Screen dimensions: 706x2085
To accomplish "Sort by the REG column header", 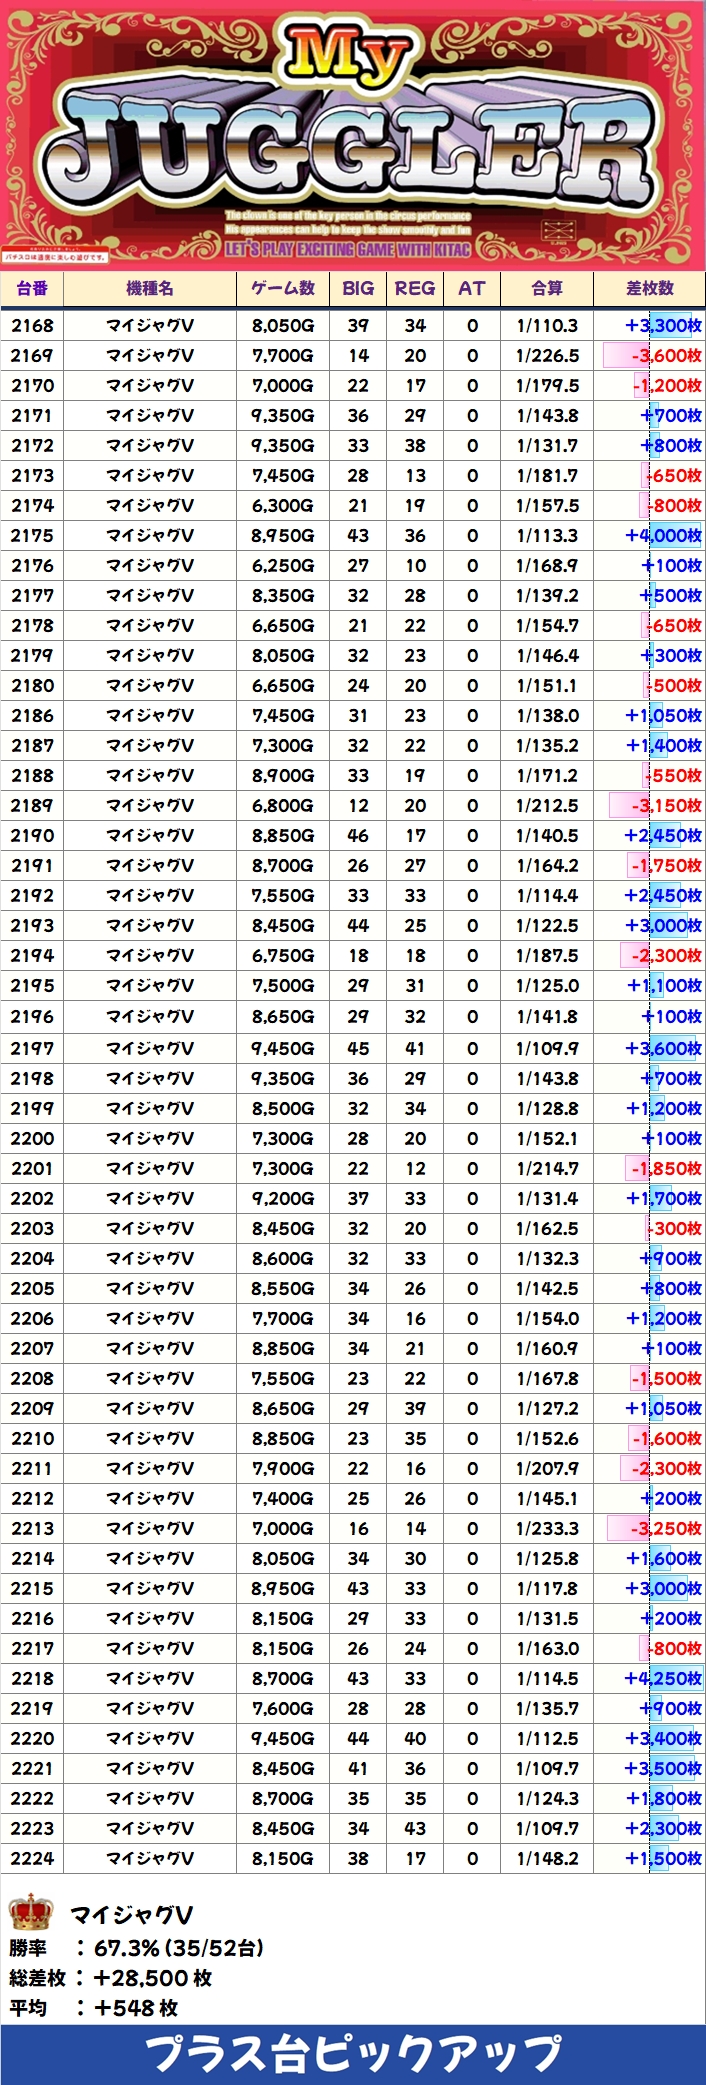I will coord(415,288).
